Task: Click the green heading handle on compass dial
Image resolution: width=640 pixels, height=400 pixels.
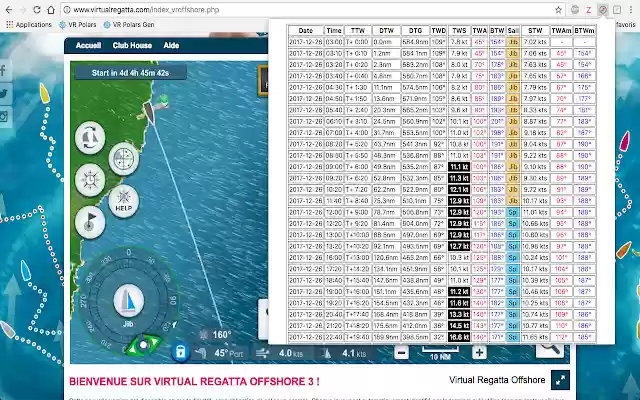Action: coord(143,345)
